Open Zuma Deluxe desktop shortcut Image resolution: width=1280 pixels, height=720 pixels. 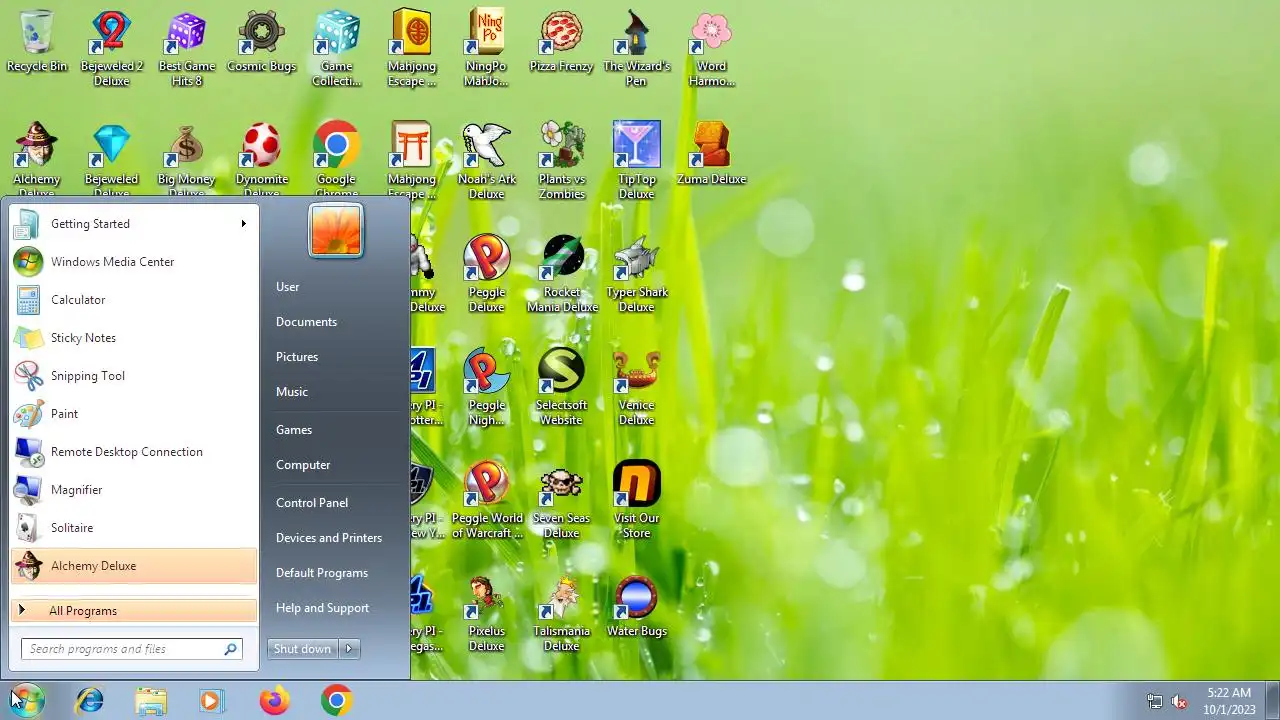coord(712,155)
